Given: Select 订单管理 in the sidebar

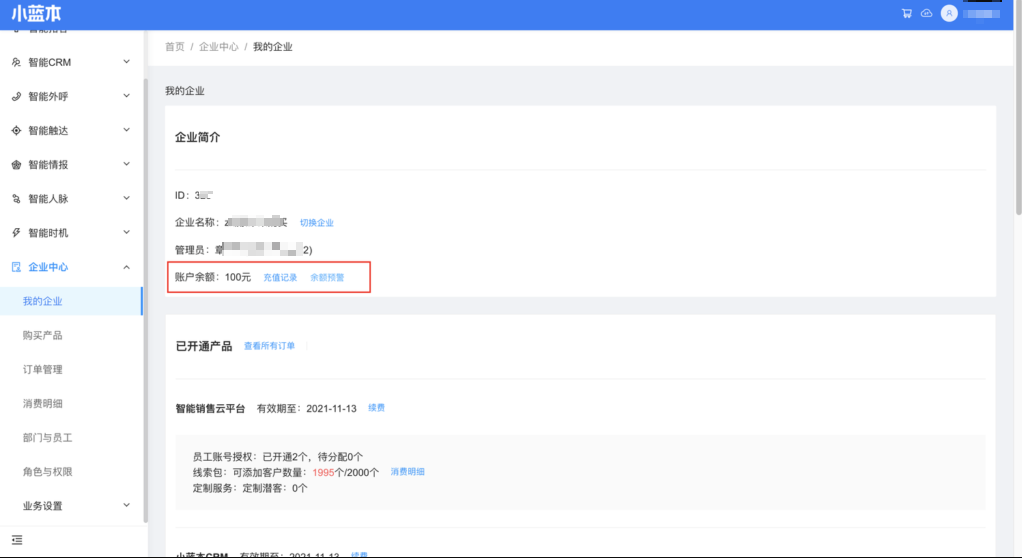Looking at the screenshot, I should [x=43, y=370].
